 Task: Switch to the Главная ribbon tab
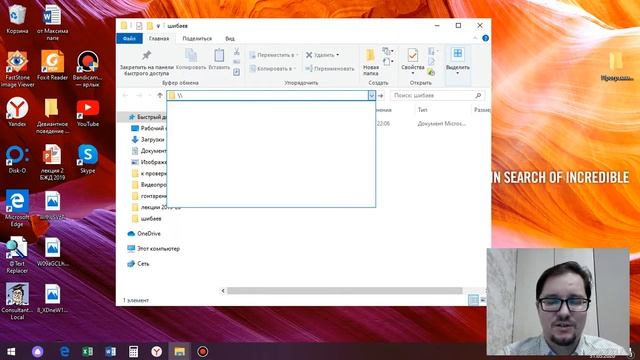pyautogui.click(x=159, y=38)
